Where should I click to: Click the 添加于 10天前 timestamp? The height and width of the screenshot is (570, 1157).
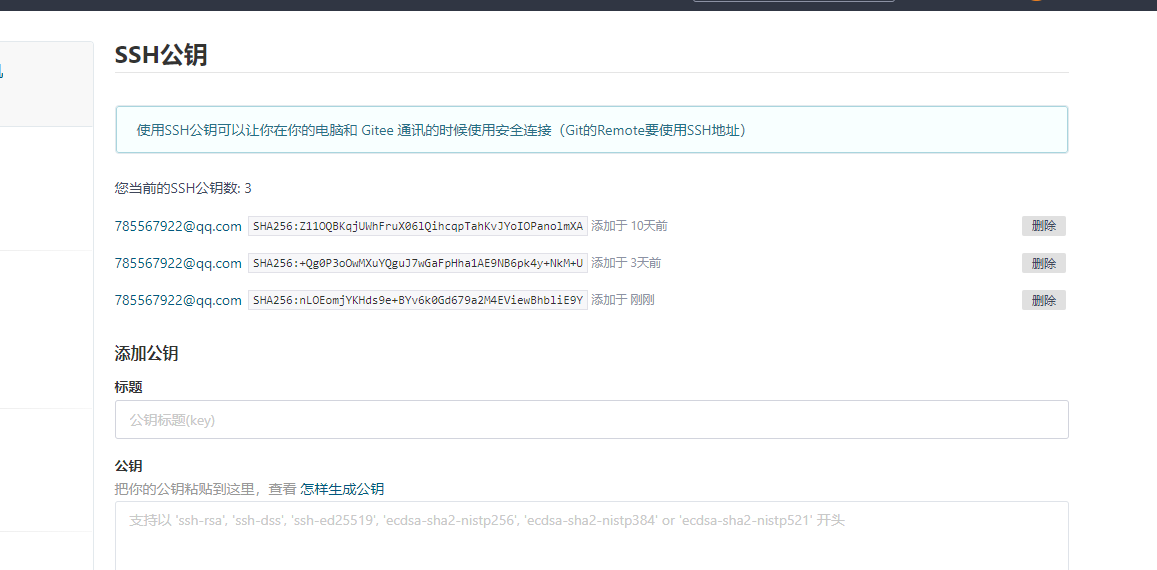point(629,226)
